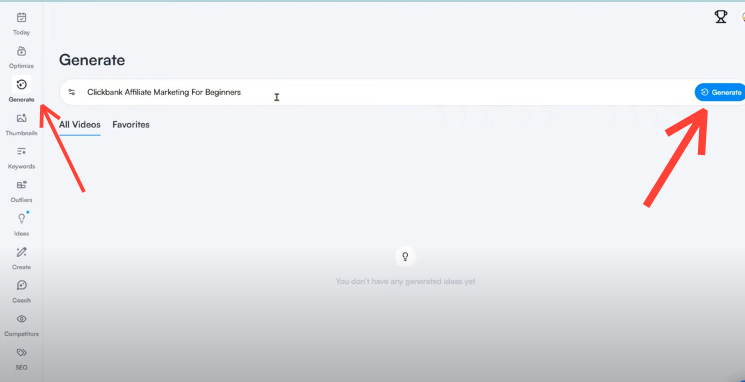The image size is (745, 382).
Task: Select the Outliers sidebar icon
Action: pos(21,185)
